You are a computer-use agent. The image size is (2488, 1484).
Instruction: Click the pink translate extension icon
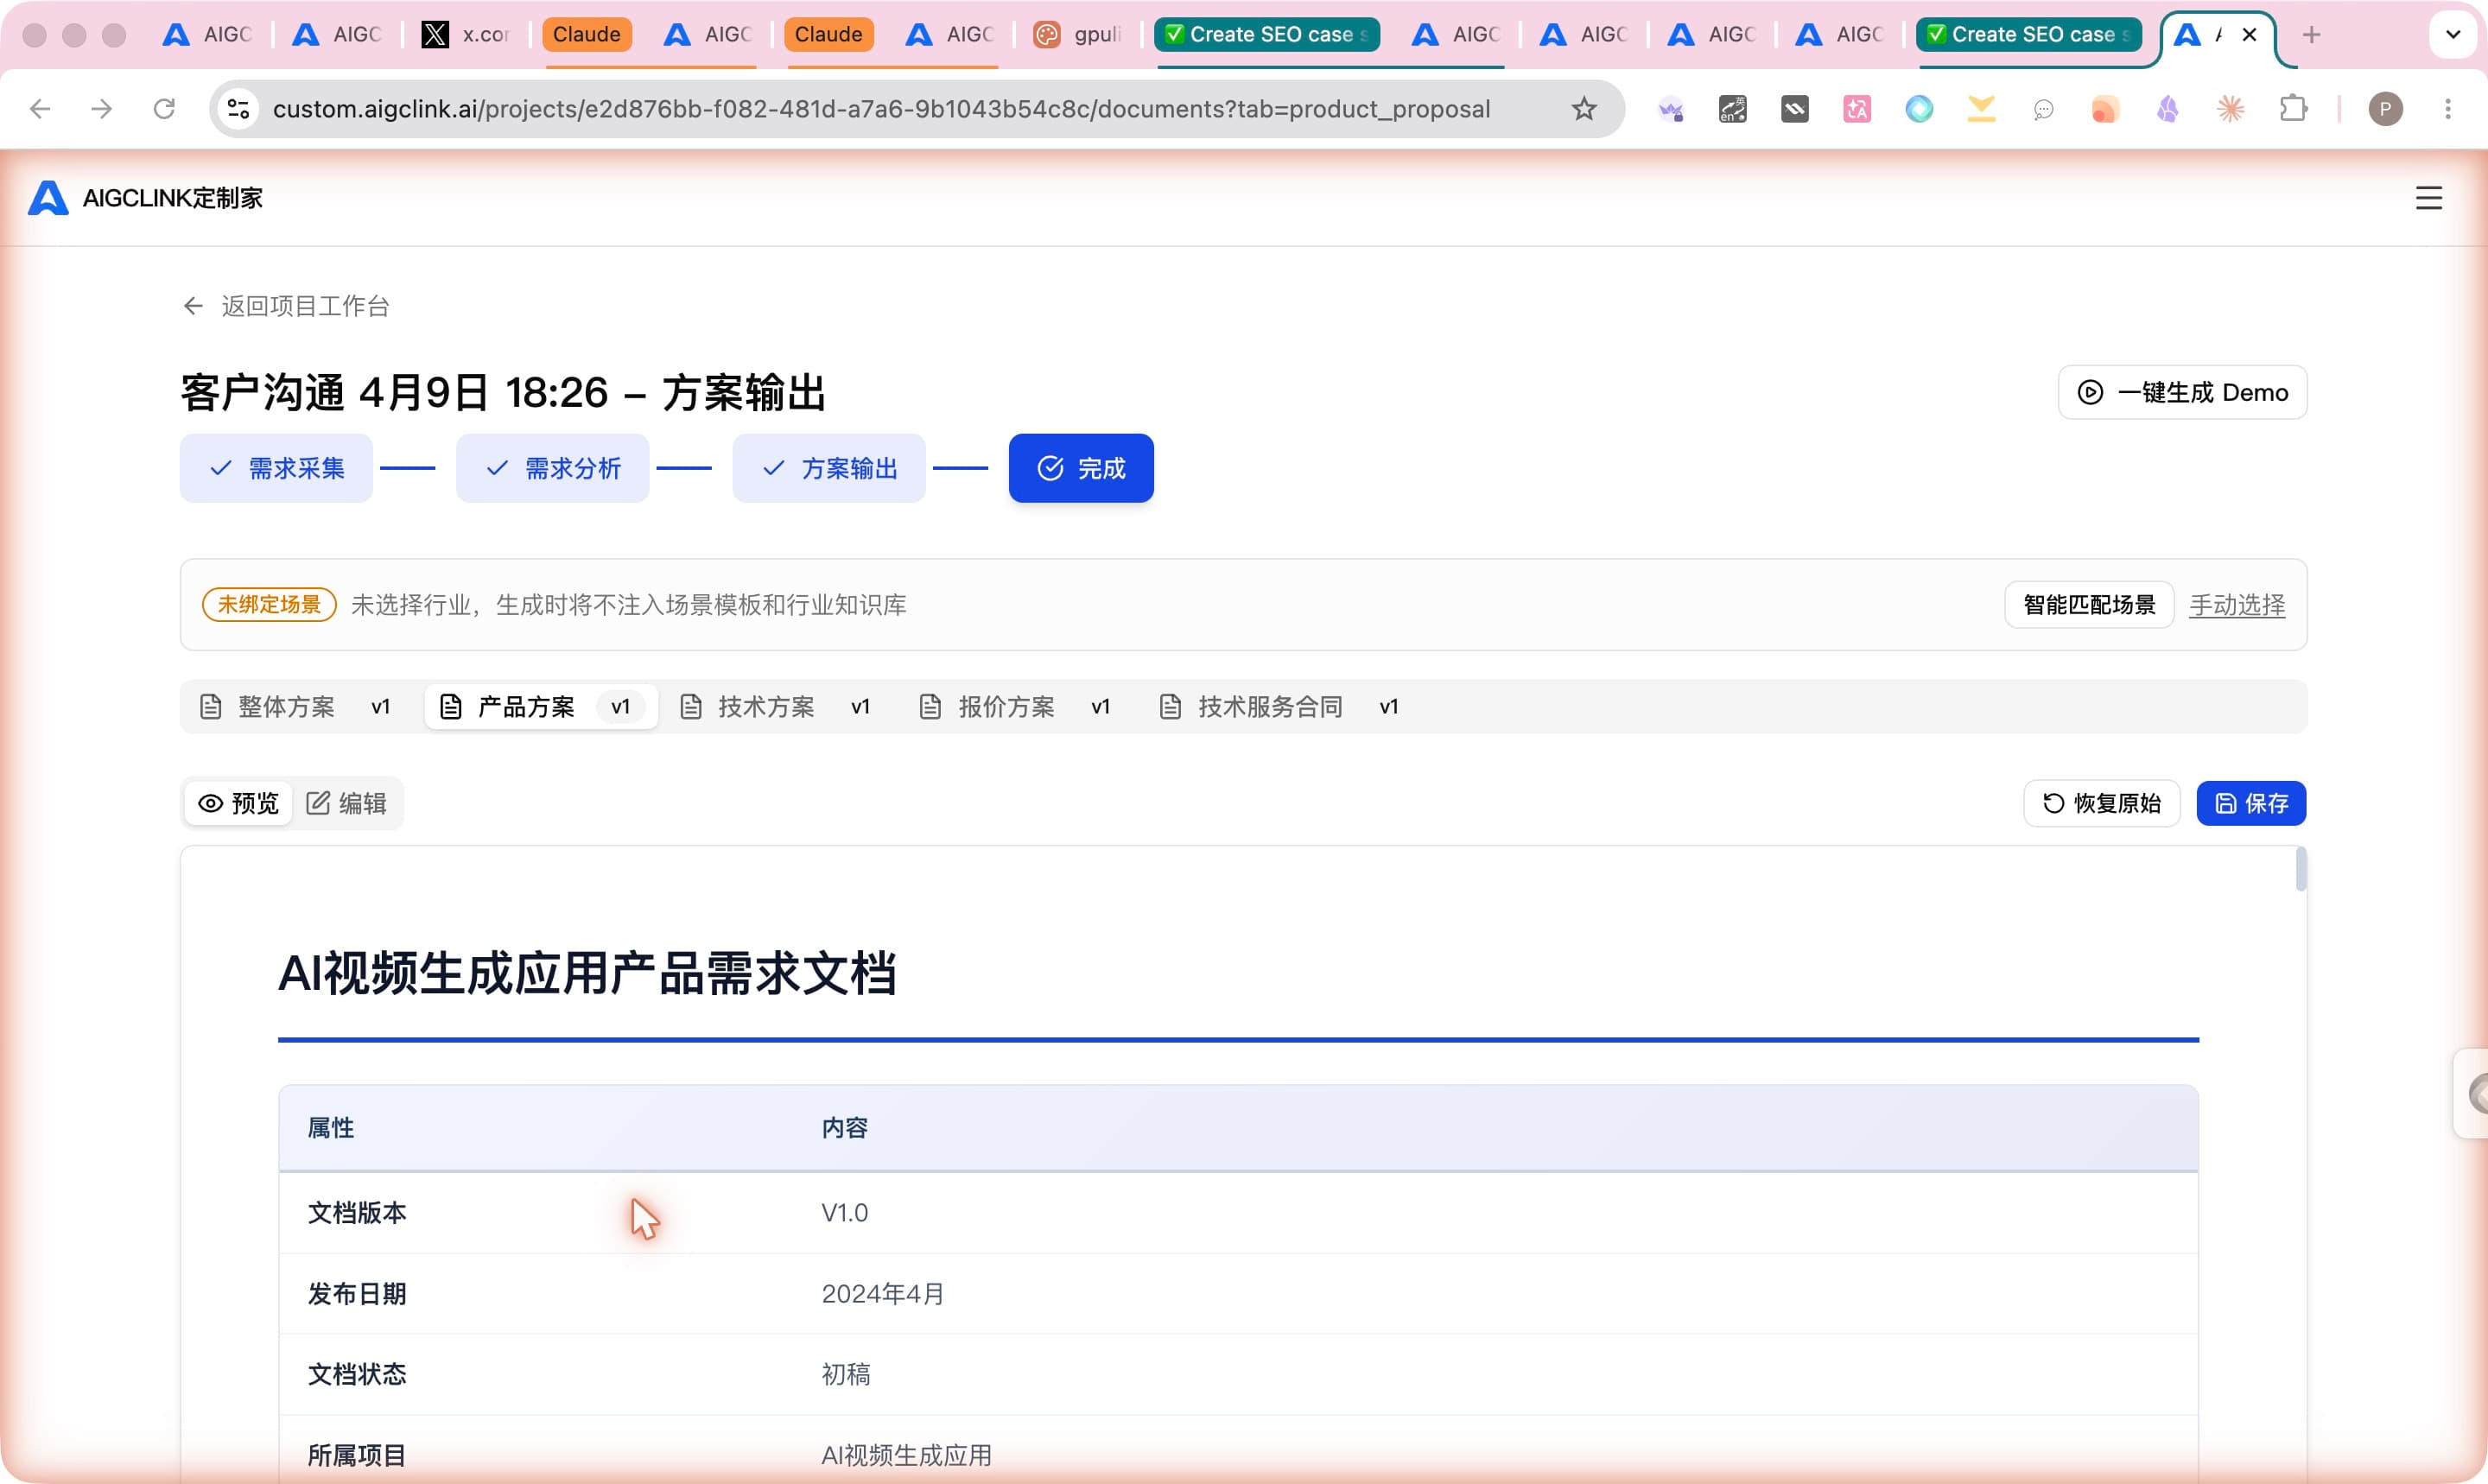click(x=1857, y=108)
